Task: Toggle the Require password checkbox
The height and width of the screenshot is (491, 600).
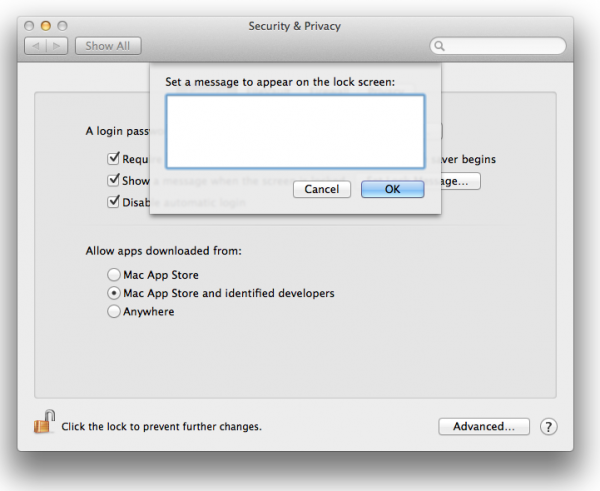Action: [113, 158]
